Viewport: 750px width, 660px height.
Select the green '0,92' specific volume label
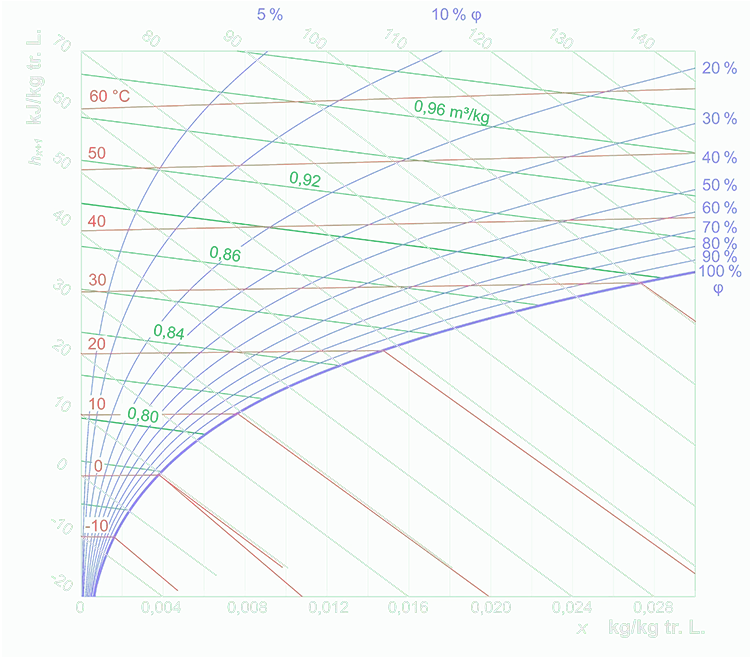(305, 179)
